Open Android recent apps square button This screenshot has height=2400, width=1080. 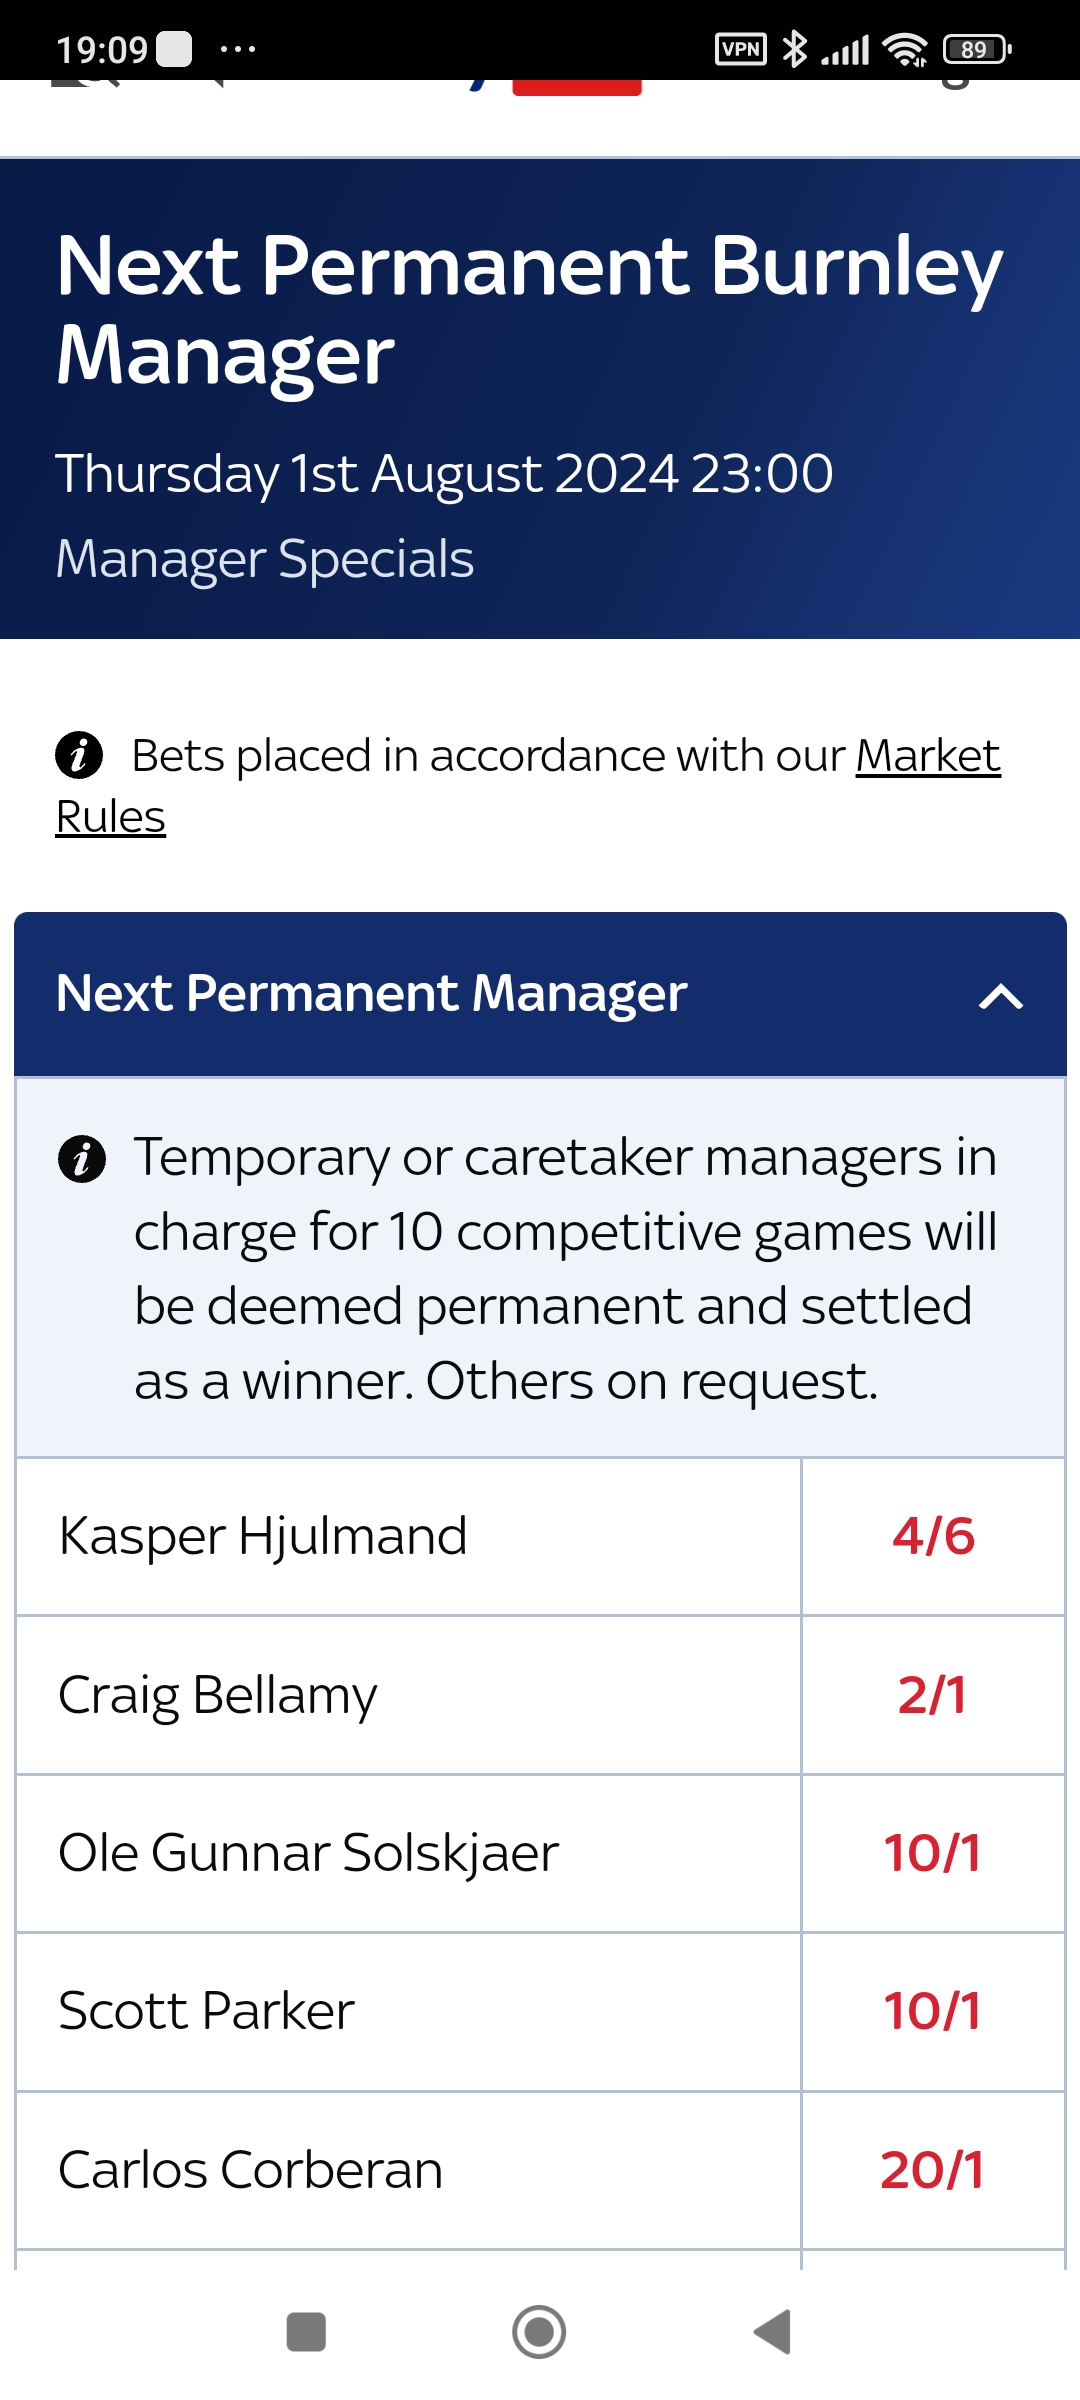click(x=306, y=2332)
